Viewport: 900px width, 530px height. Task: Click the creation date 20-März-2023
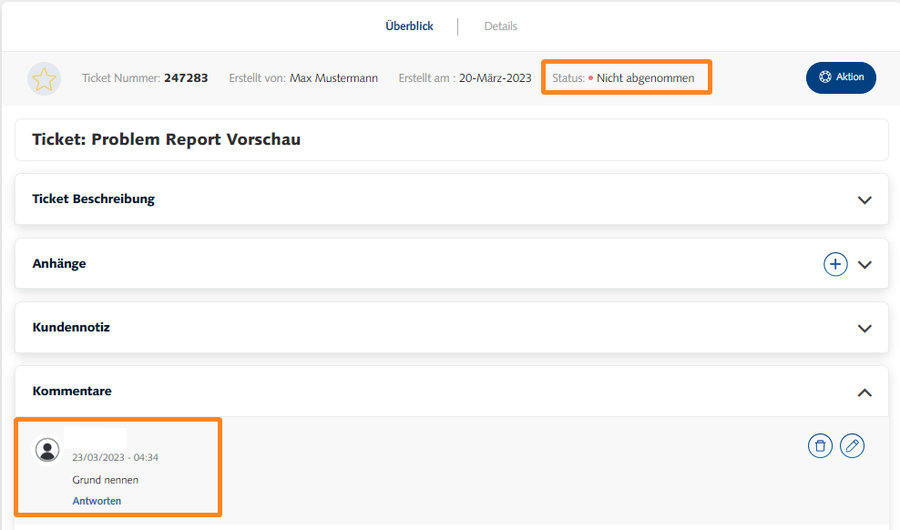495,78
